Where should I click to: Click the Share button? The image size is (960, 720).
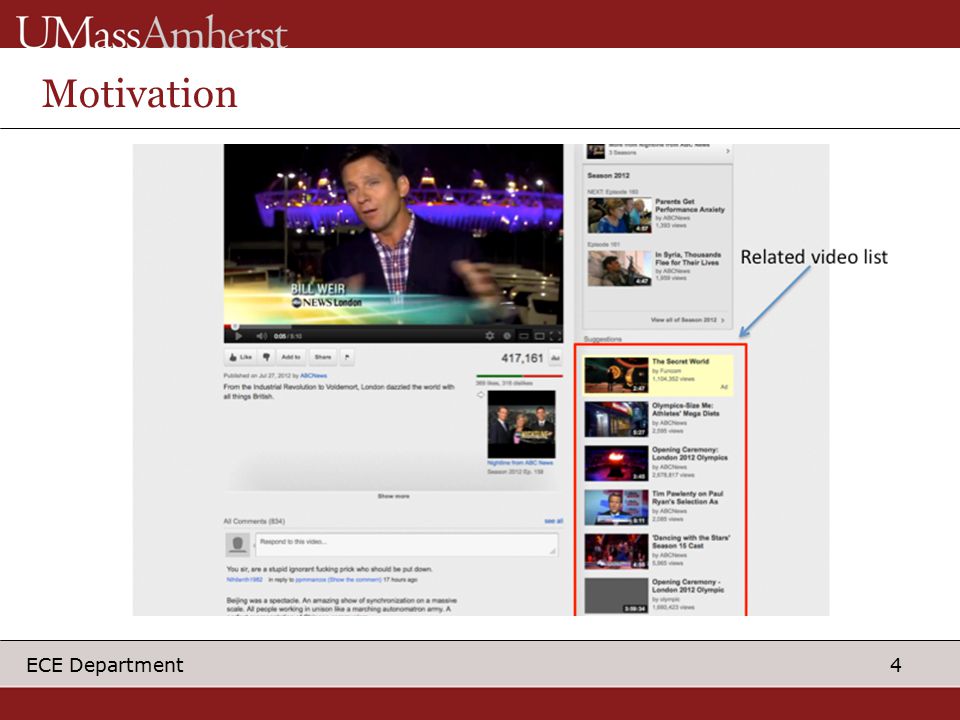point(323,357)
